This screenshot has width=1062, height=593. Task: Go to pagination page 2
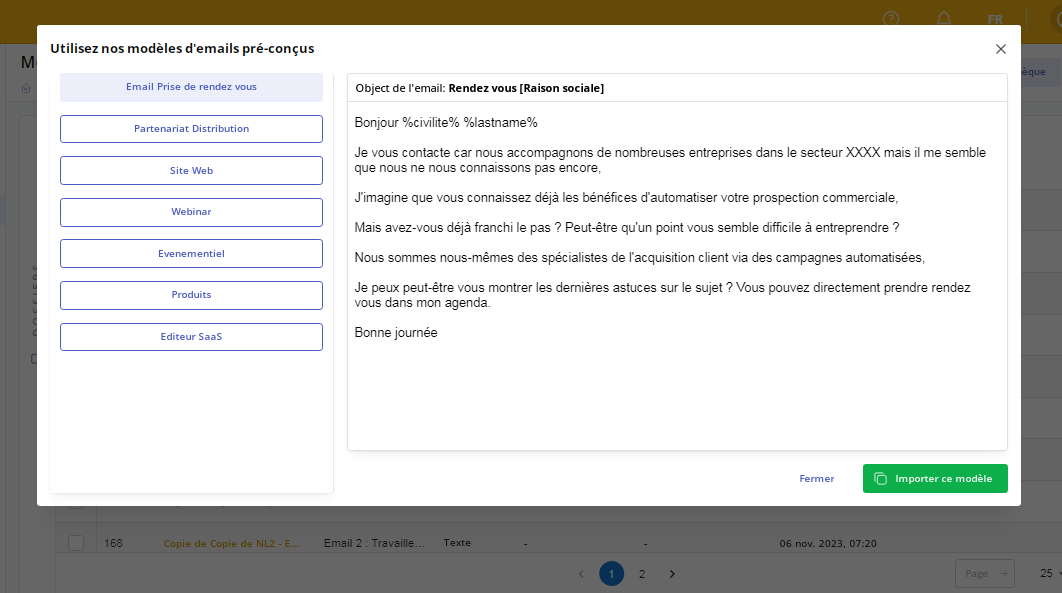click(x=641, y=574)
